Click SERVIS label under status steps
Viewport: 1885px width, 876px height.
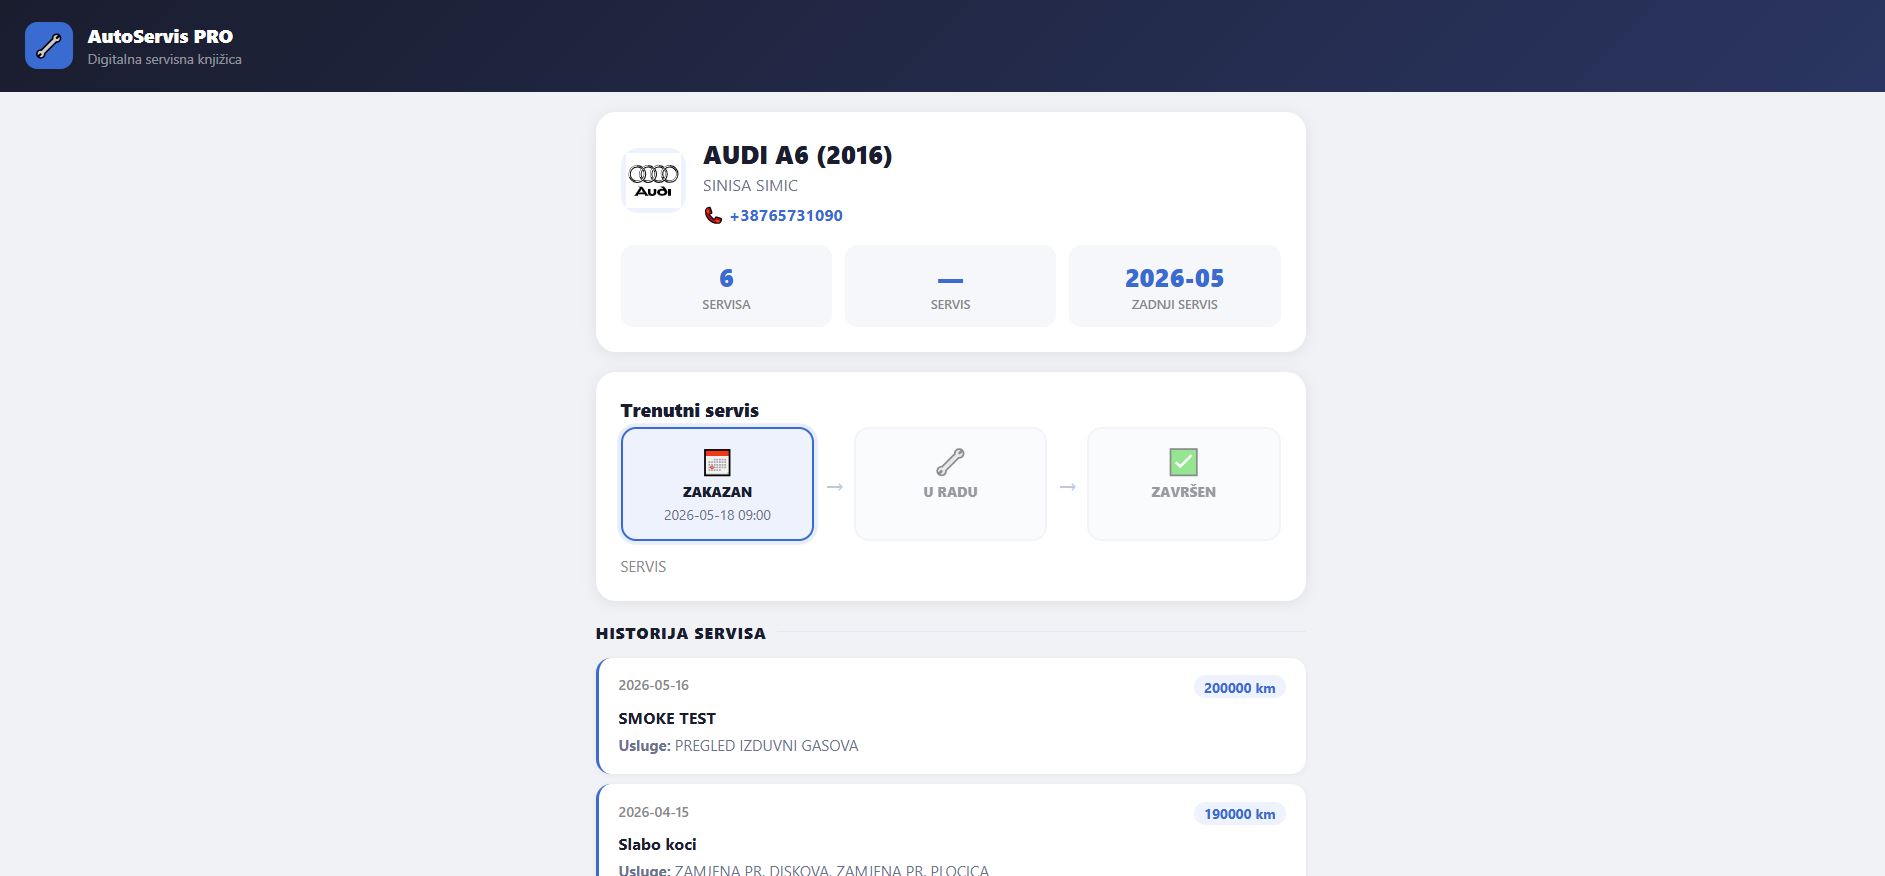click(x=643, y=566)
